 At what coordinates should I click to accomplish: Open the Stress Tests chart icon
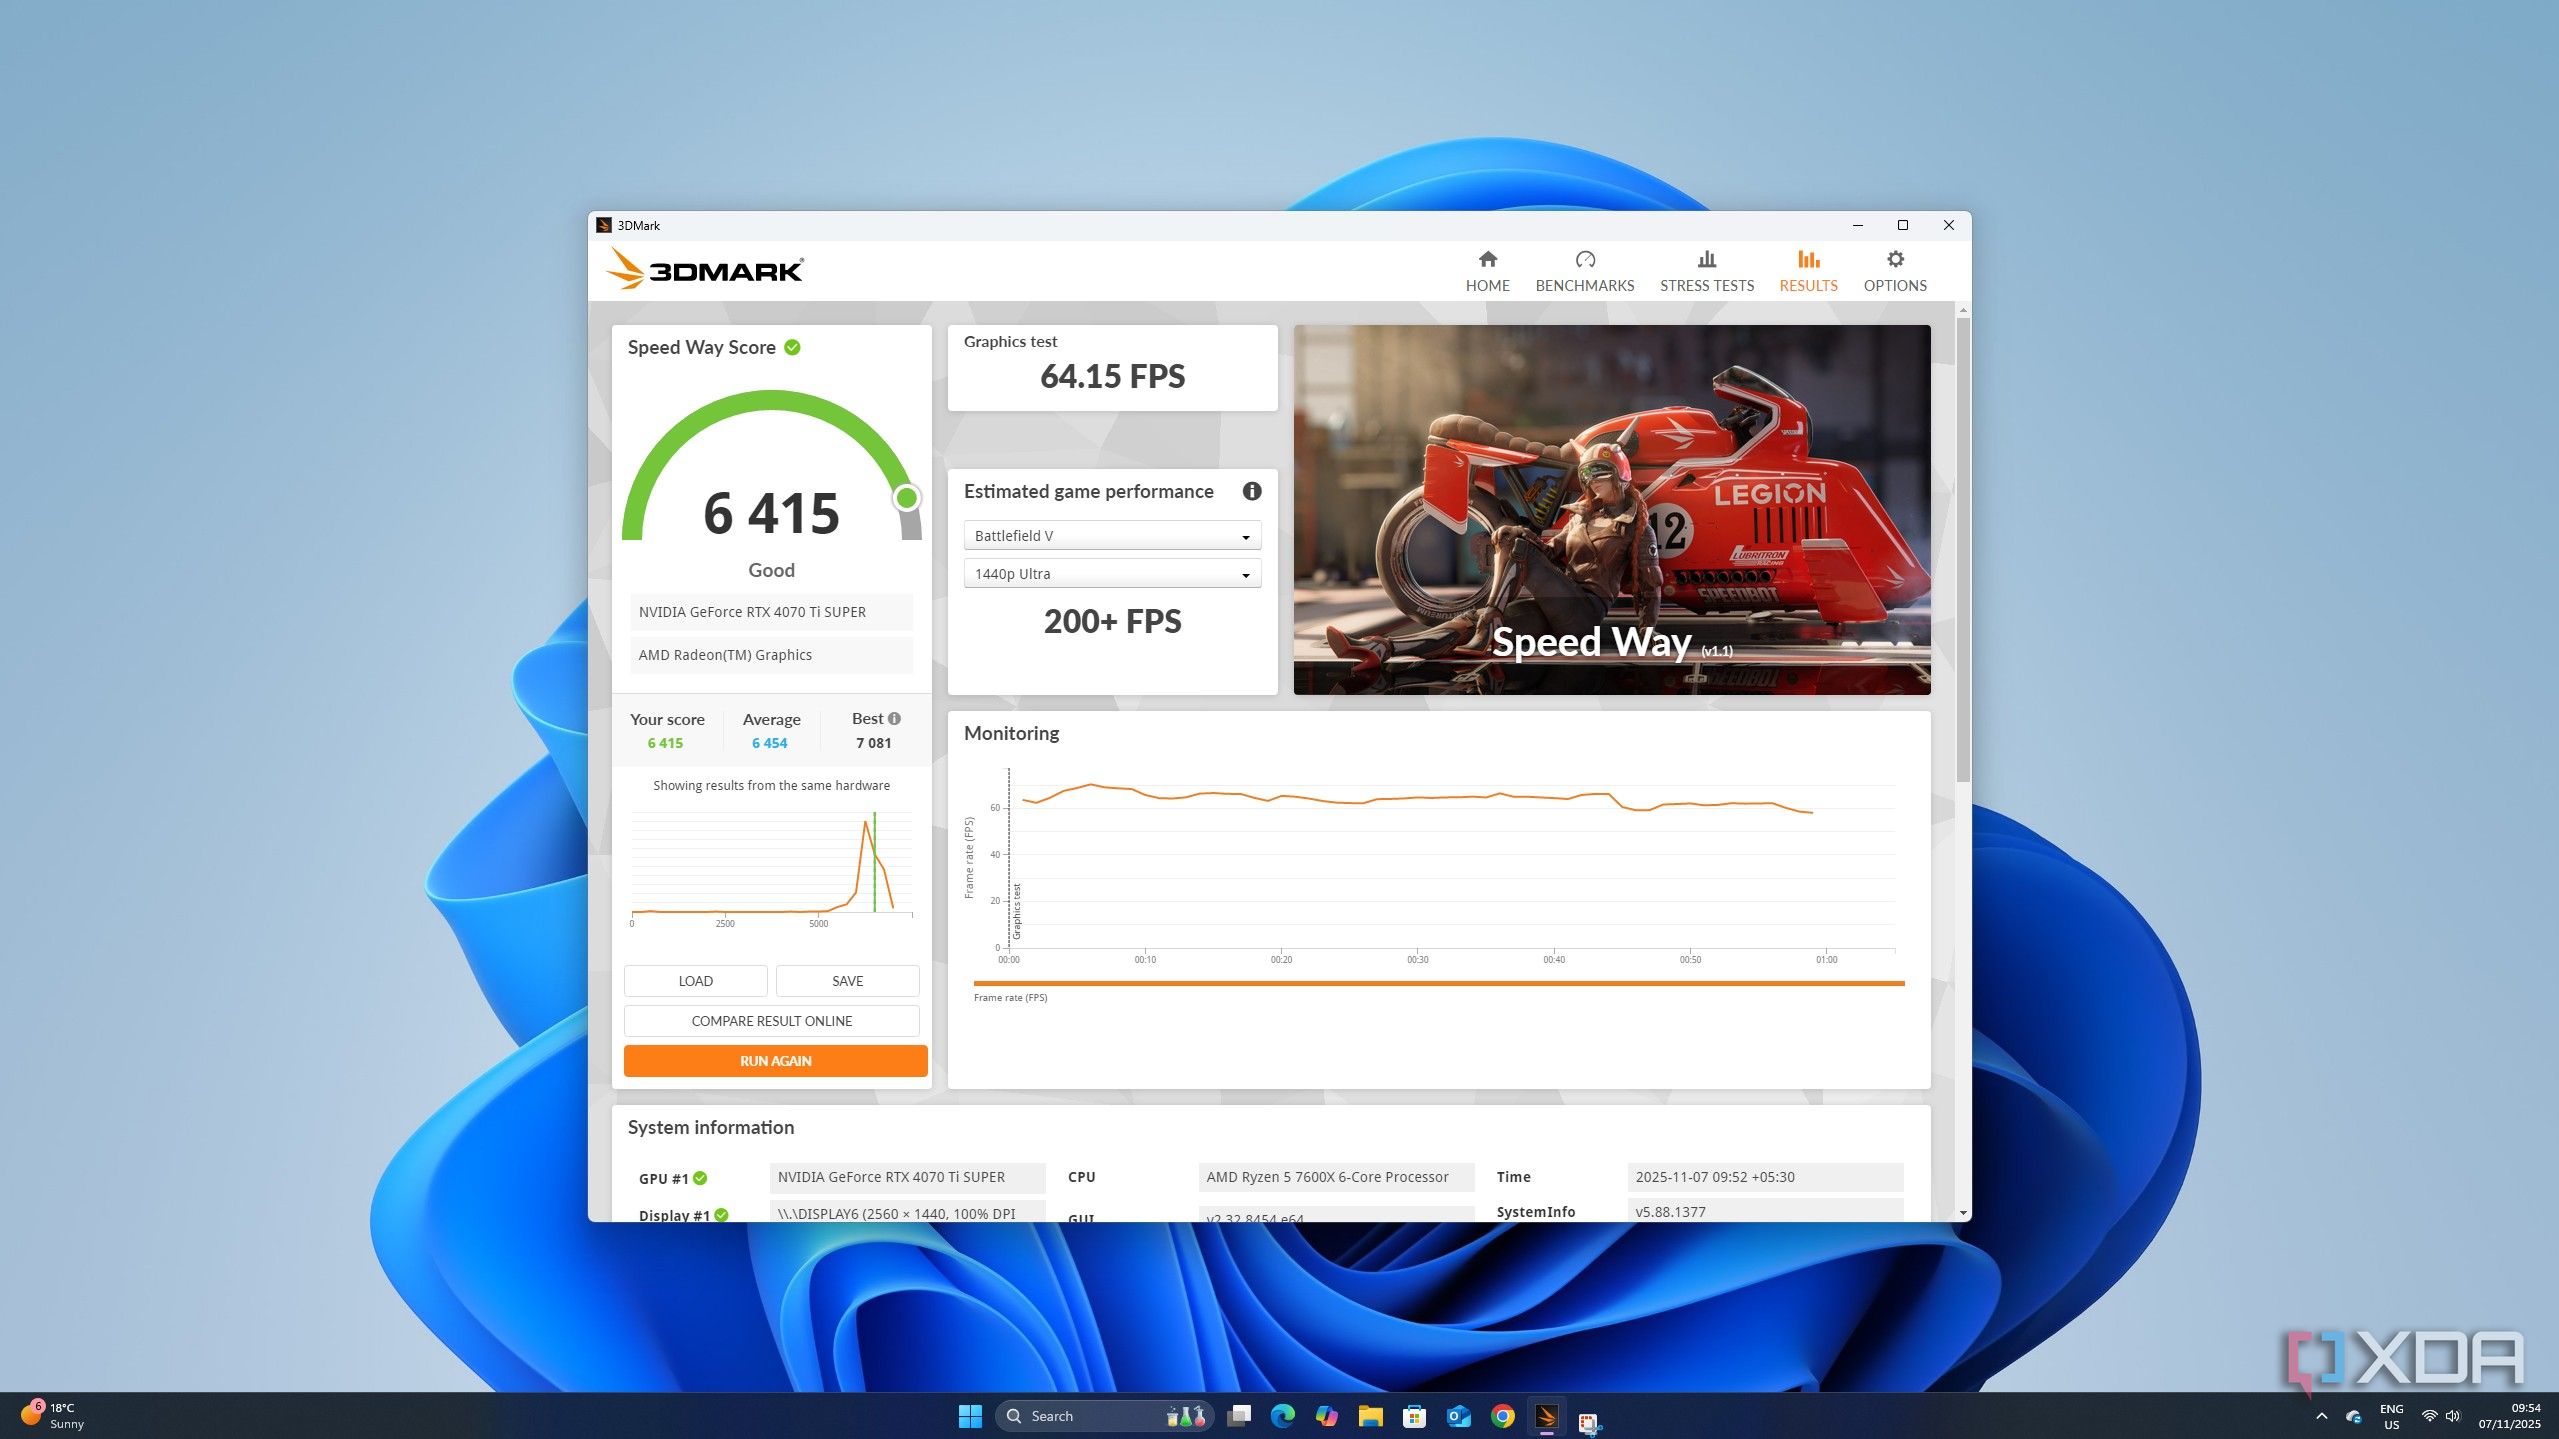[1706, 260]
